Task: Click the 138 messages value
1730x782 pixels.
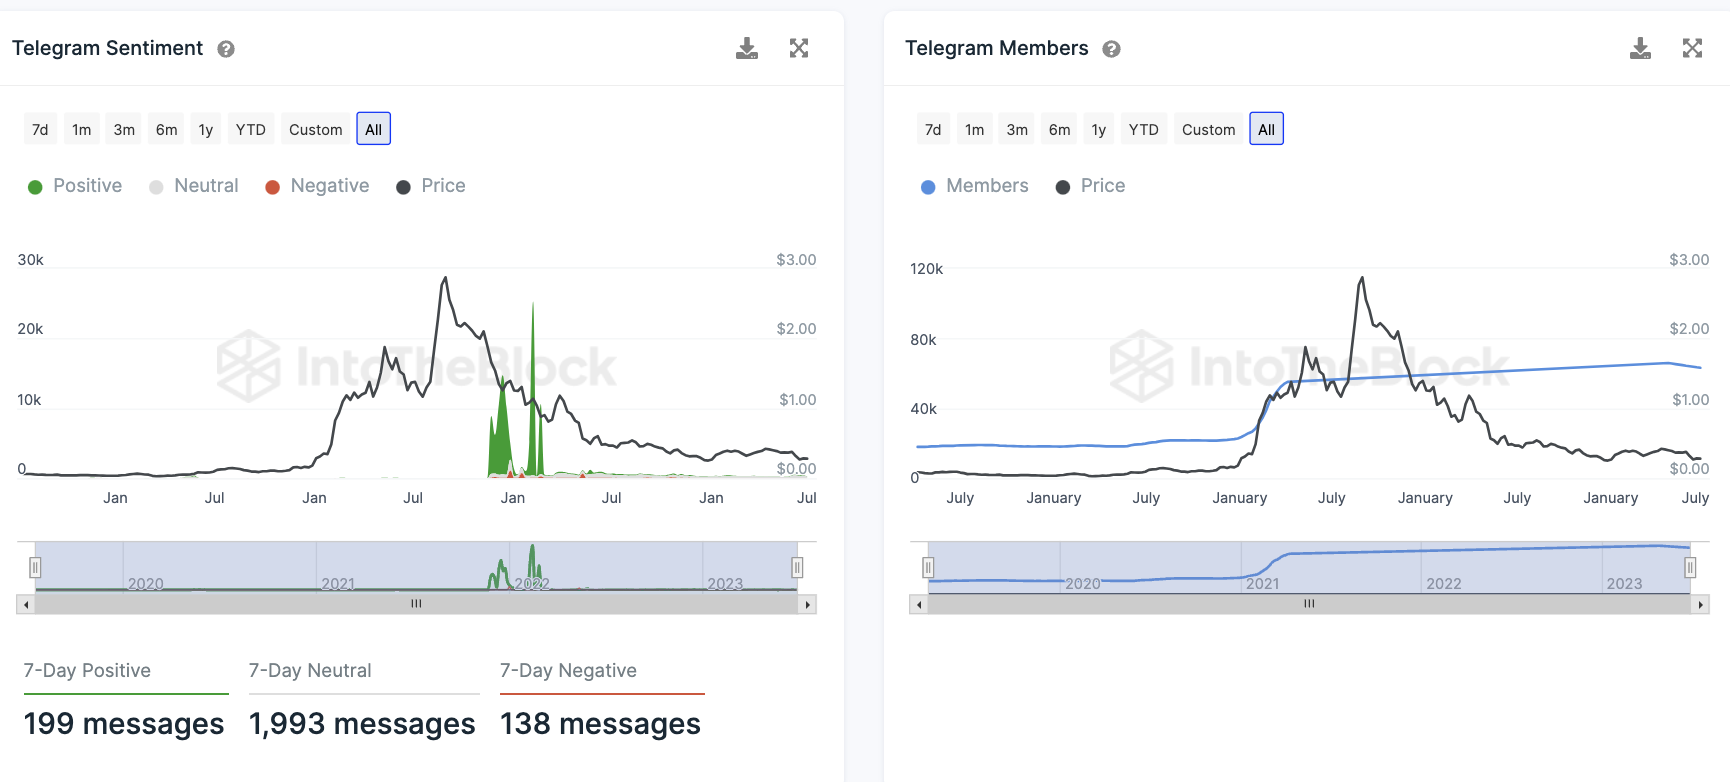Action: tap(600, 724)
